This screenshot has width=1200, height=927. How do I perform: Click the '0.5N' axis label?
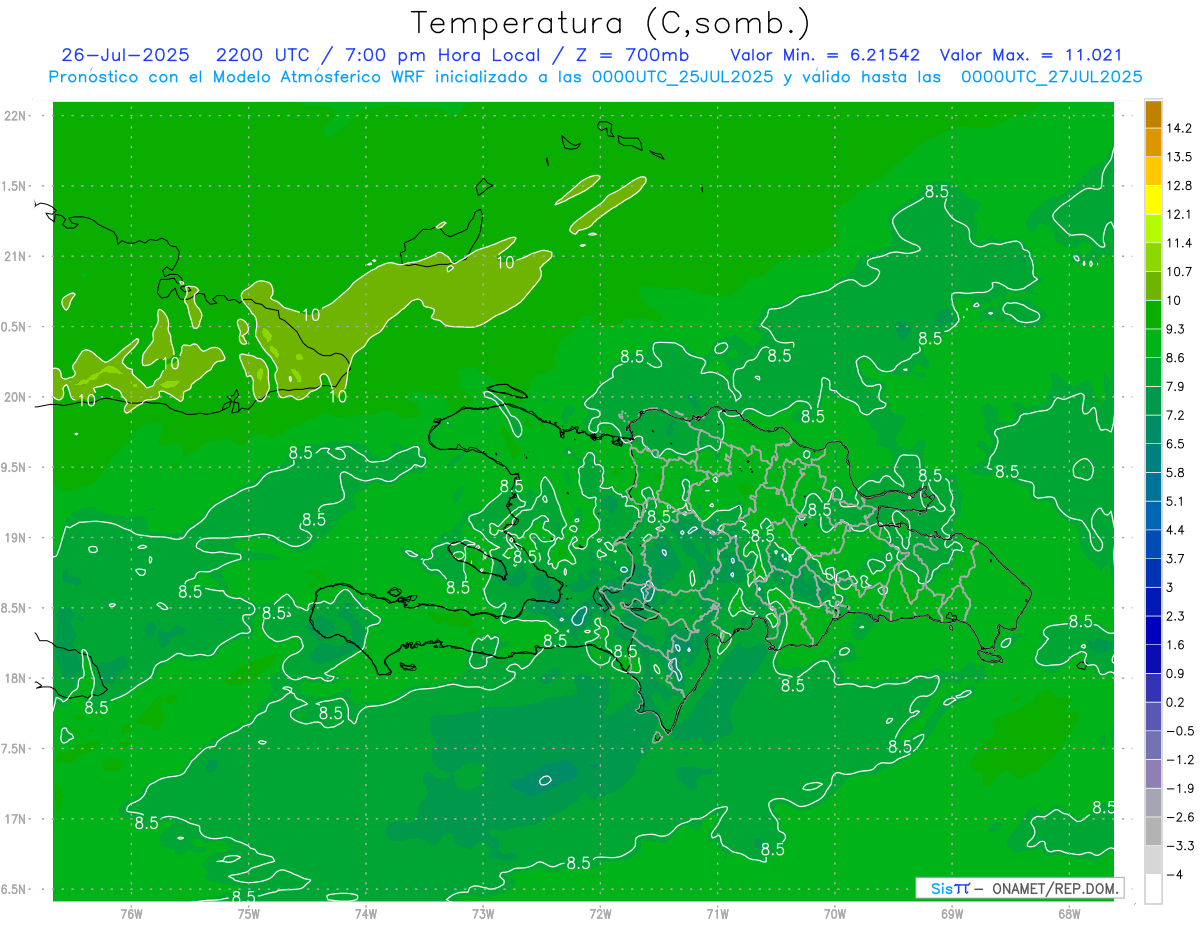pos(15,327)
